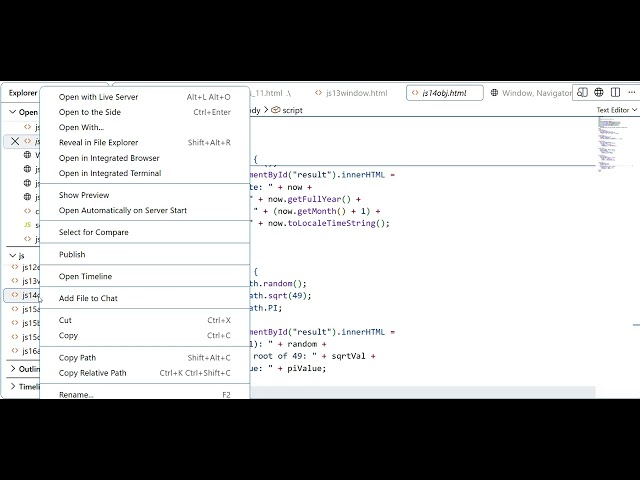The height and width of the screenshot is (480, 640).
Task: Click Open With... in context menu
Action: coord(145,127)
